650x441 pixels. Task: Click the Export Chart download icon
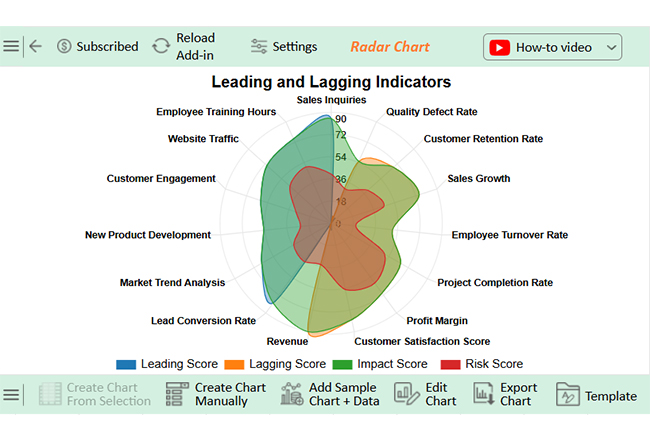(x=483, y=394)
